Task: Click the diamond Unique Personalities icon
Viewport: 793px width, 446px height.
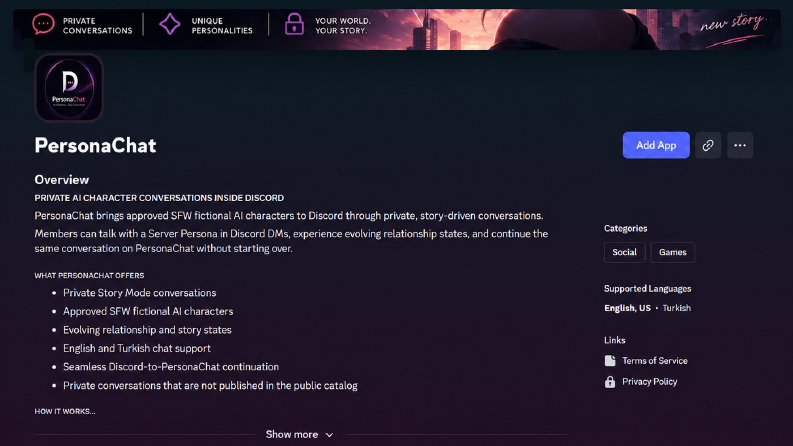Action: [169, 24]
